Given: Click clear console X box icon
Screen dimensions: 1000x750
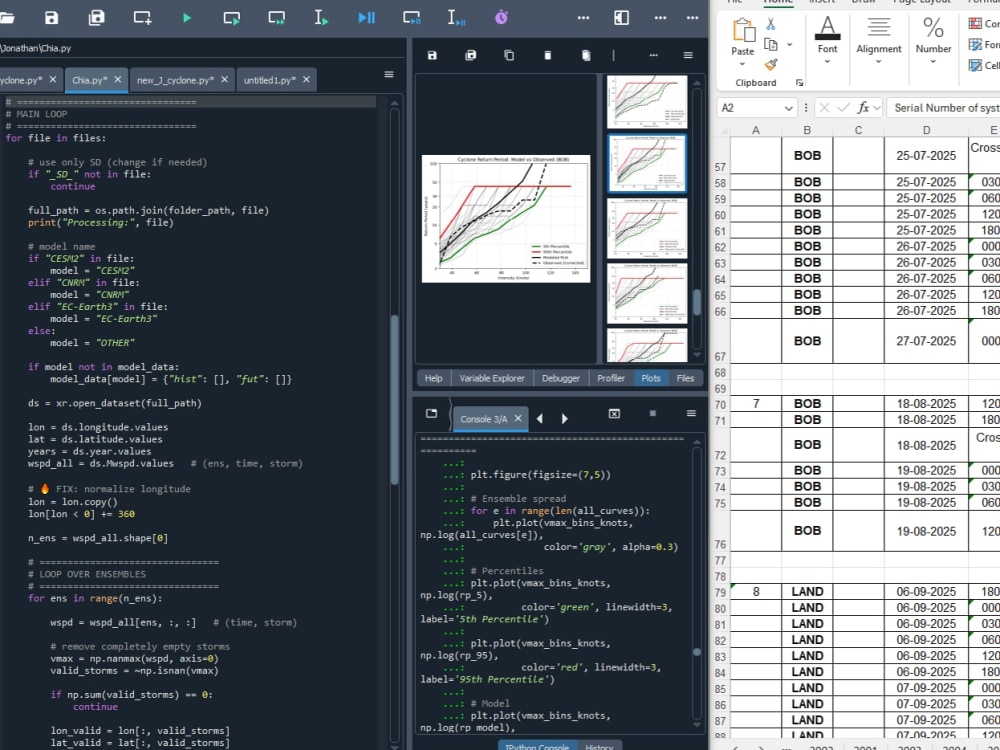Looking at the screenshot, I should point(614,413).
